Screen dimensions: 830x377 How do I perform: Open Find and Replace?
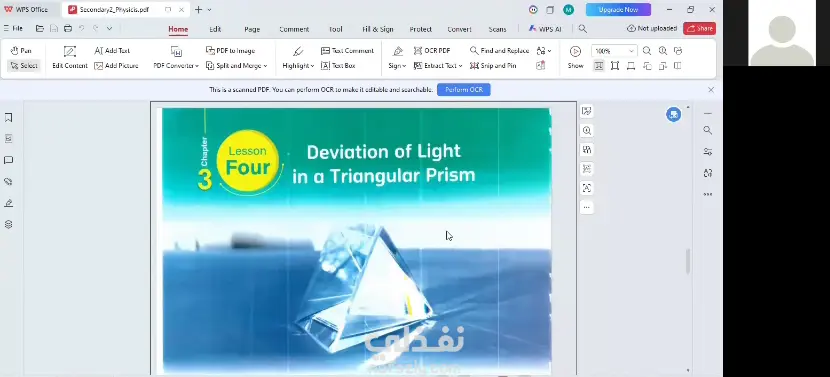pos(499,51)
